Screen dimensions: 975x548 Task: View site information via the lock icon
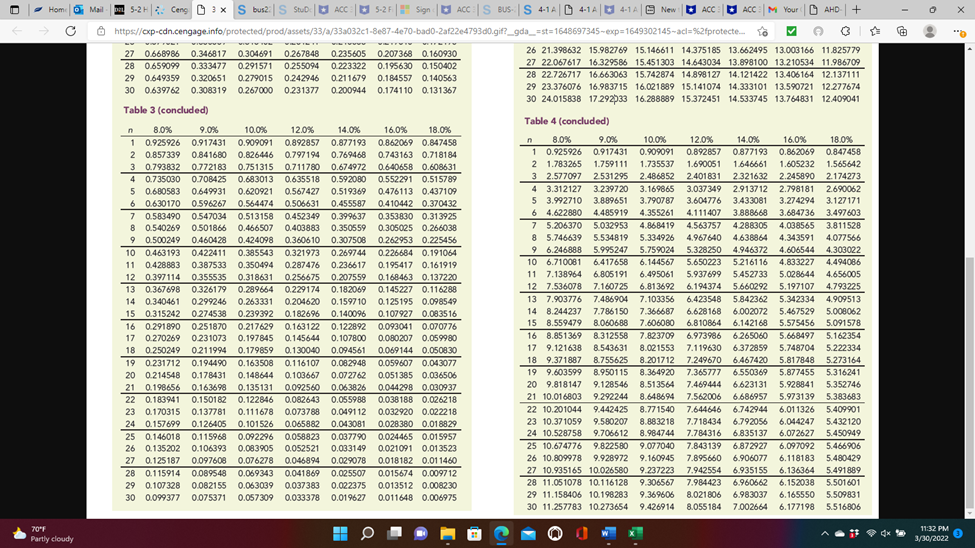[101, 31]
